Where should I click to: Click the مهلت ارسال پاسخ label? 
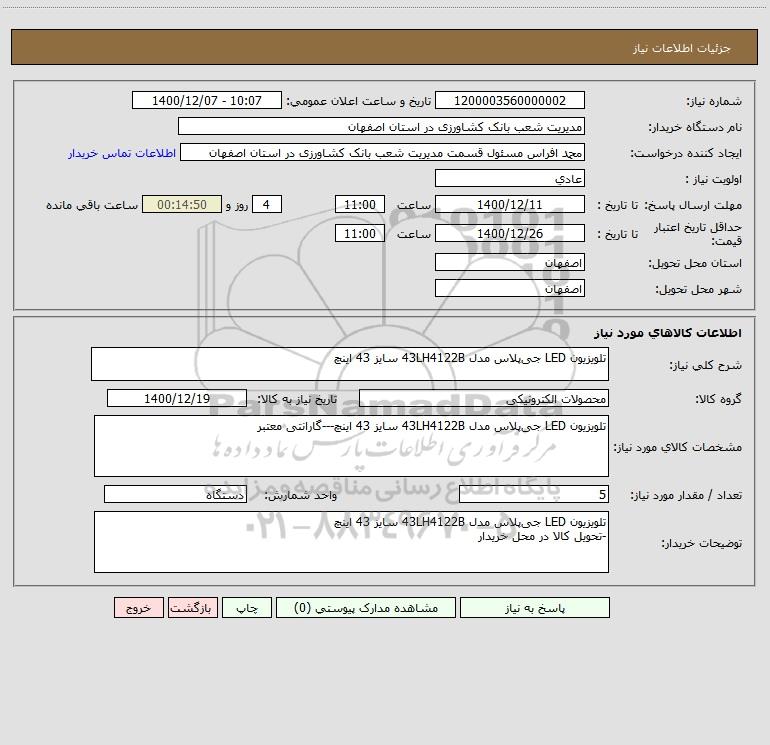(x=693, y=205)
